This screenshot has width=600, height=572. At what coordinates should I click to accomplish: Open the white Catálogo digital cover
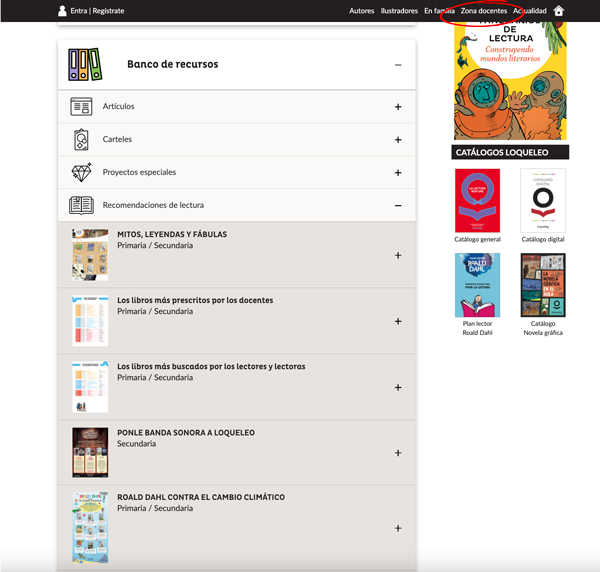coord(543,200)
